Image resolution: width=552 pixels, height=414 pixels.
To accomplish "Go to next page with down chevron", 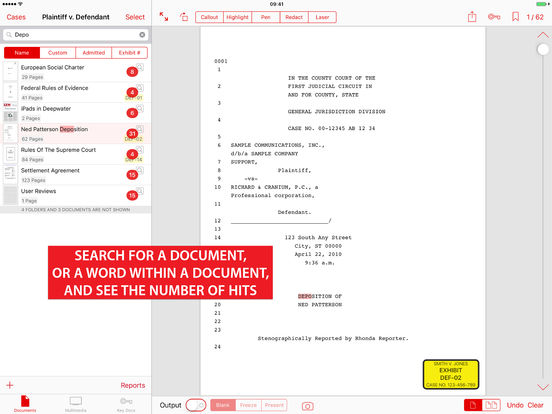I will click(543, 387).
